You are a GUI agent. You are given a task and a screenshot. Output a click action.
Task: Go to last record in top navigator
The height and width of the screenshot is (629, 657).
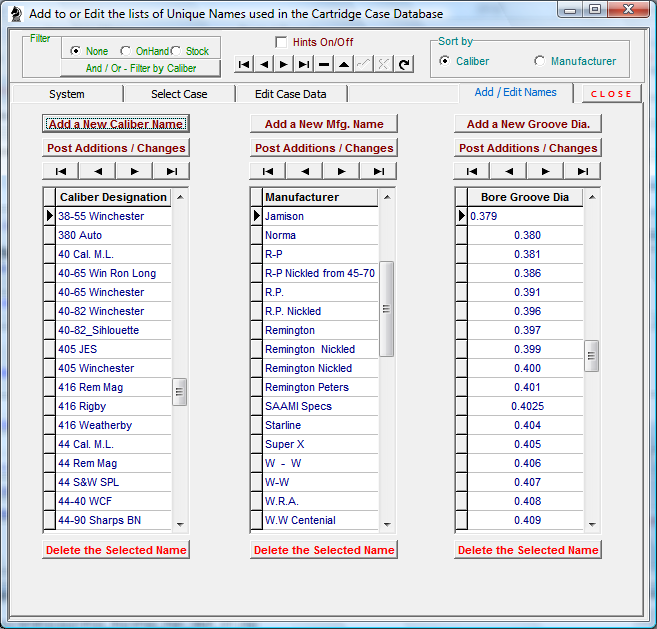point(304,64)
